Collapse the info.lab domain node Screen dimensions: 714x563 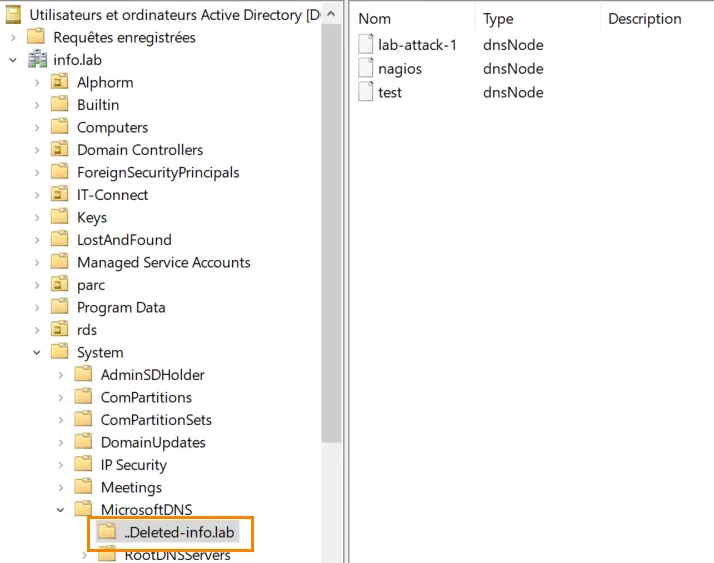pos(13,60)
